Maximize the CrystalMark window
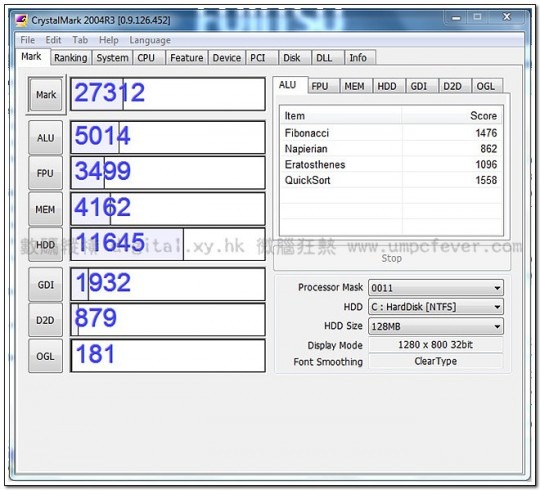540x490 pixels. (477, 17)
